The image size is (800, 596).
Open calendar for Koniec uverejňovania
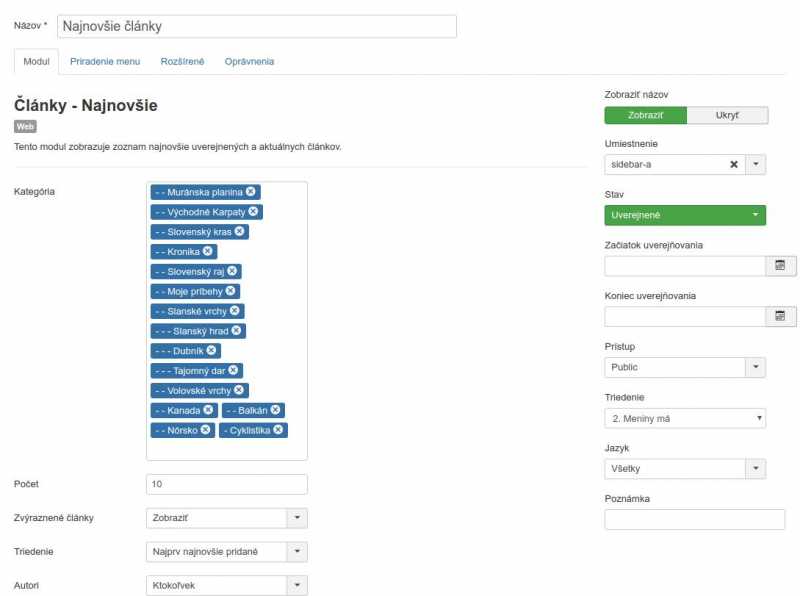coord(779,316)
